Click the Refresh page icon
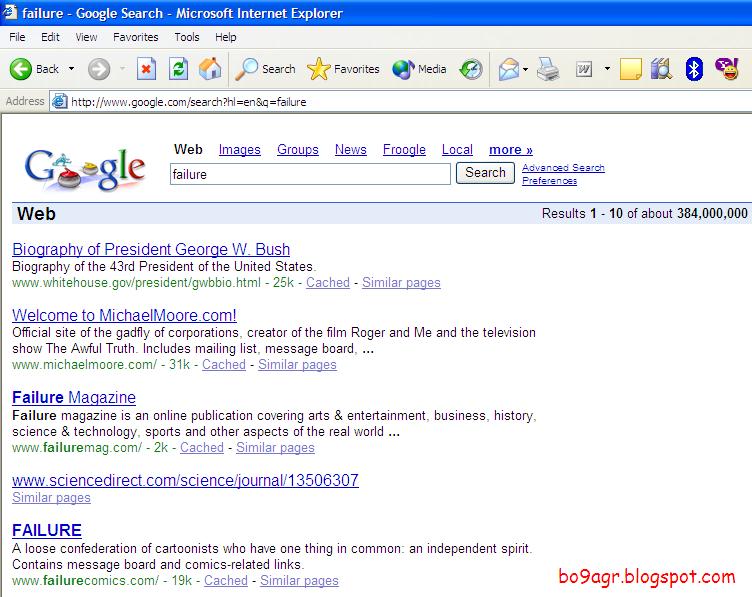 pyautogui.click(x=178, y=69)
